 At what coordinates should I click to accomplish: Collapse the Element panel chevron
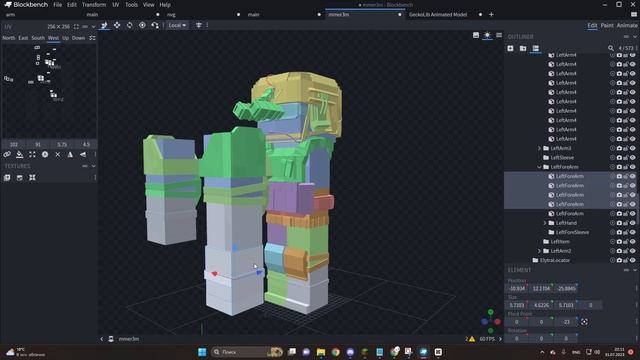coord(635,270)
